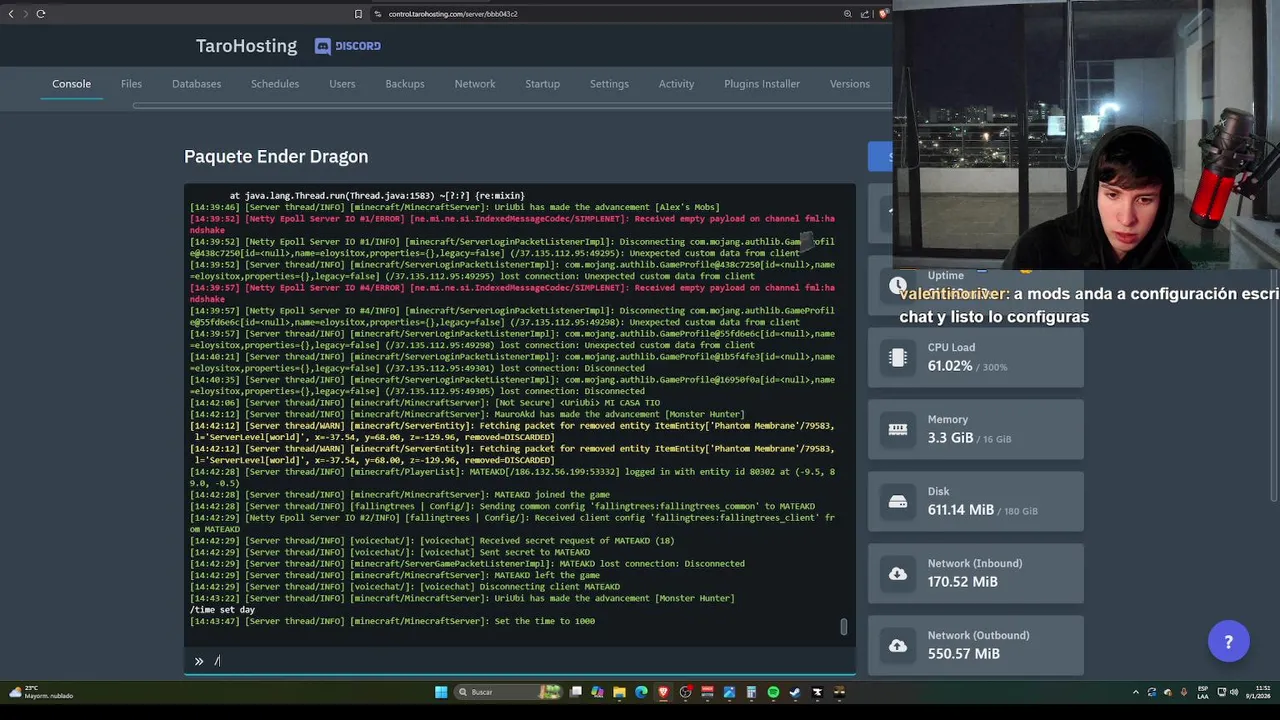This screenshot has height=720, width=1280.
Task: Click the CPU Load chip icon
Action: tap(898, 357)
